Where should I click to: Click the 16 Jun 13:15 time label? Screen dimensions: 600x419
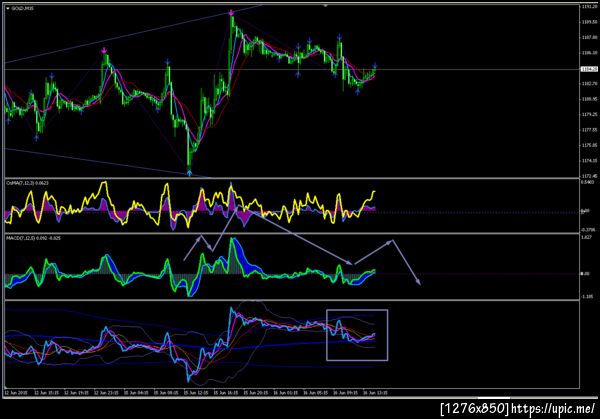(x=375, y=393)
